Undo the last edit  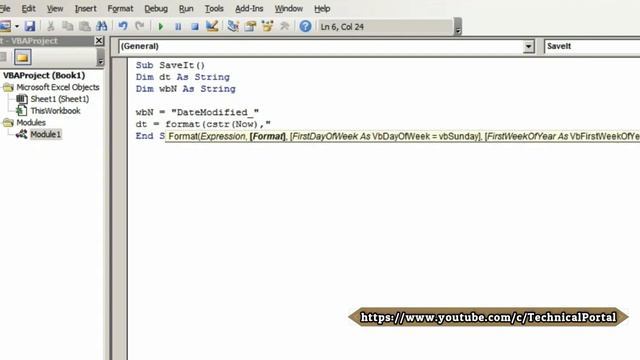pos(122,27)
